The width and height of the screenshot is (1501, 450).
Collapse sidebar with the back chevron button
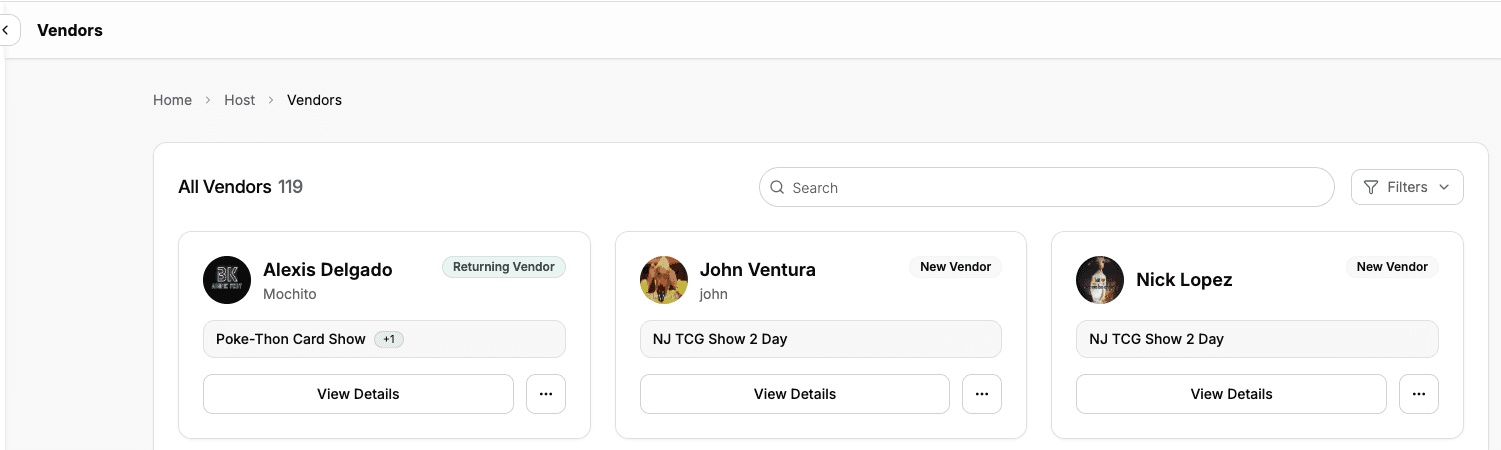click(7, 30)
